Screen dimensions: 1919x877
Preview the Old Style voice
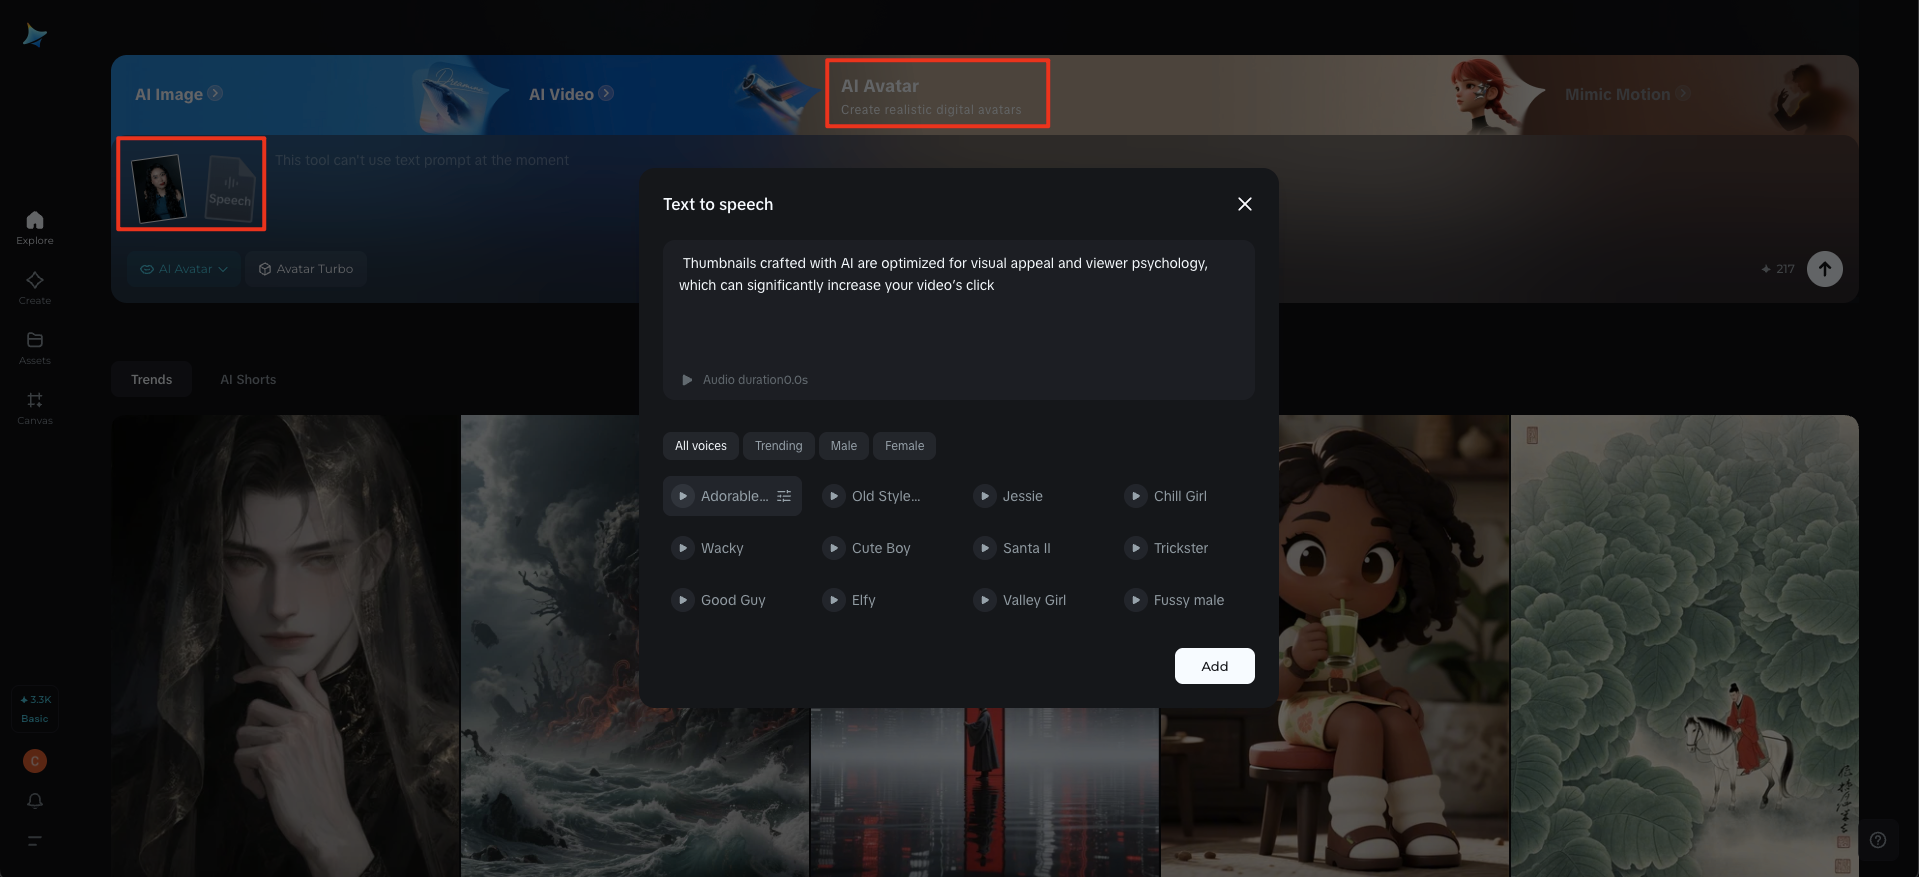click(x=834, y=496)
